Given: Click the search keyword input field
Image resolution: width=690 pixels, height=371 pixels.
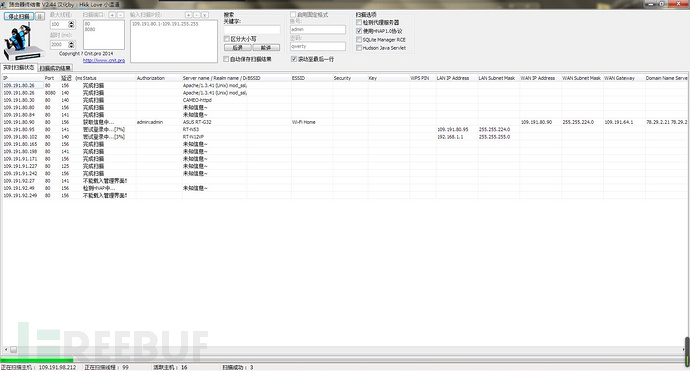Looking at the screenshot, I should (252, 29).
